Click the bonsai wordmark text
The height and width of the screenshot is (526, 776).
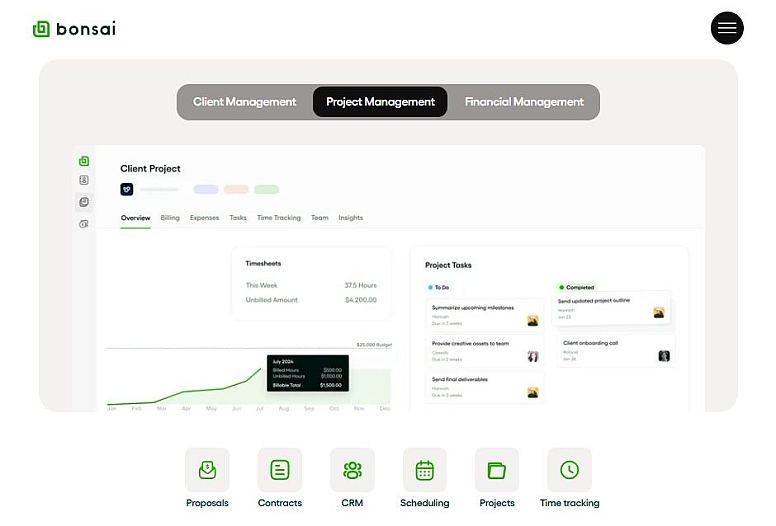(86, 29)
